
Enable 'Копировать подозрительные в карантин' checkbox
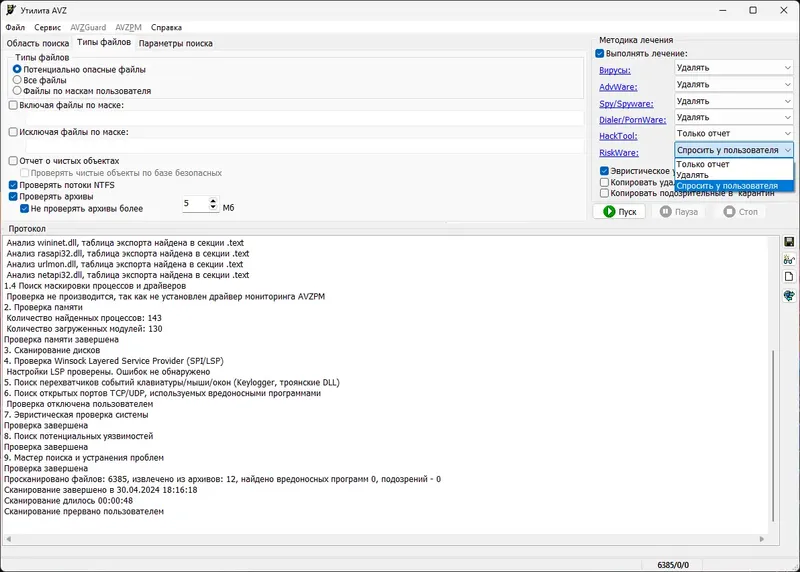coord(605,193)
